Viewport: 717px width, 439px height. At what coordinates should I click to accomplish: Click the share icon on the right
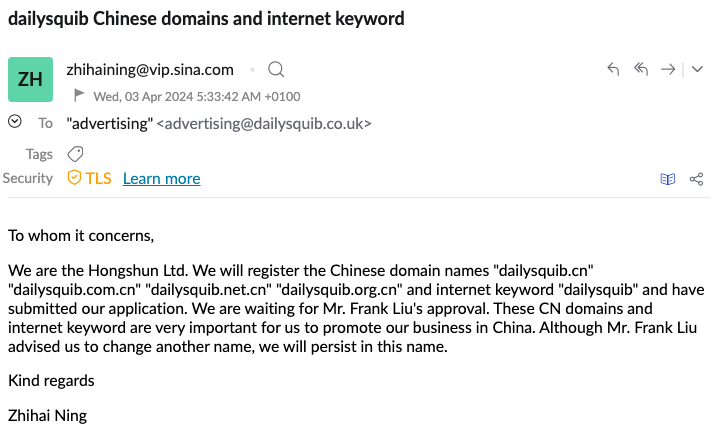[696, 179]
